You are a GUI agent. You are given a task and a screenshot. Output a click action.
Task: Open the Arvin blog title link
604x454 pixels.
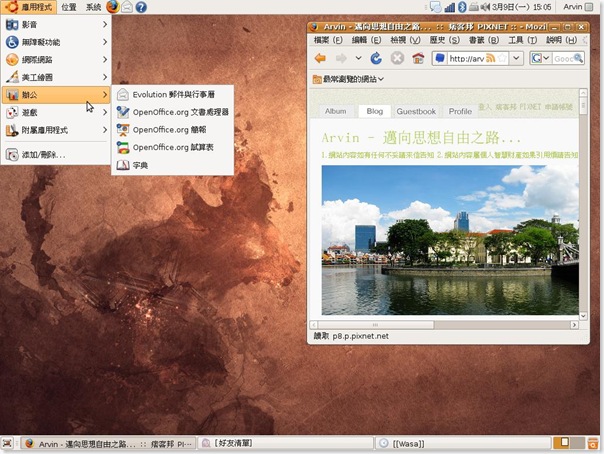click(x=421, y=138)
